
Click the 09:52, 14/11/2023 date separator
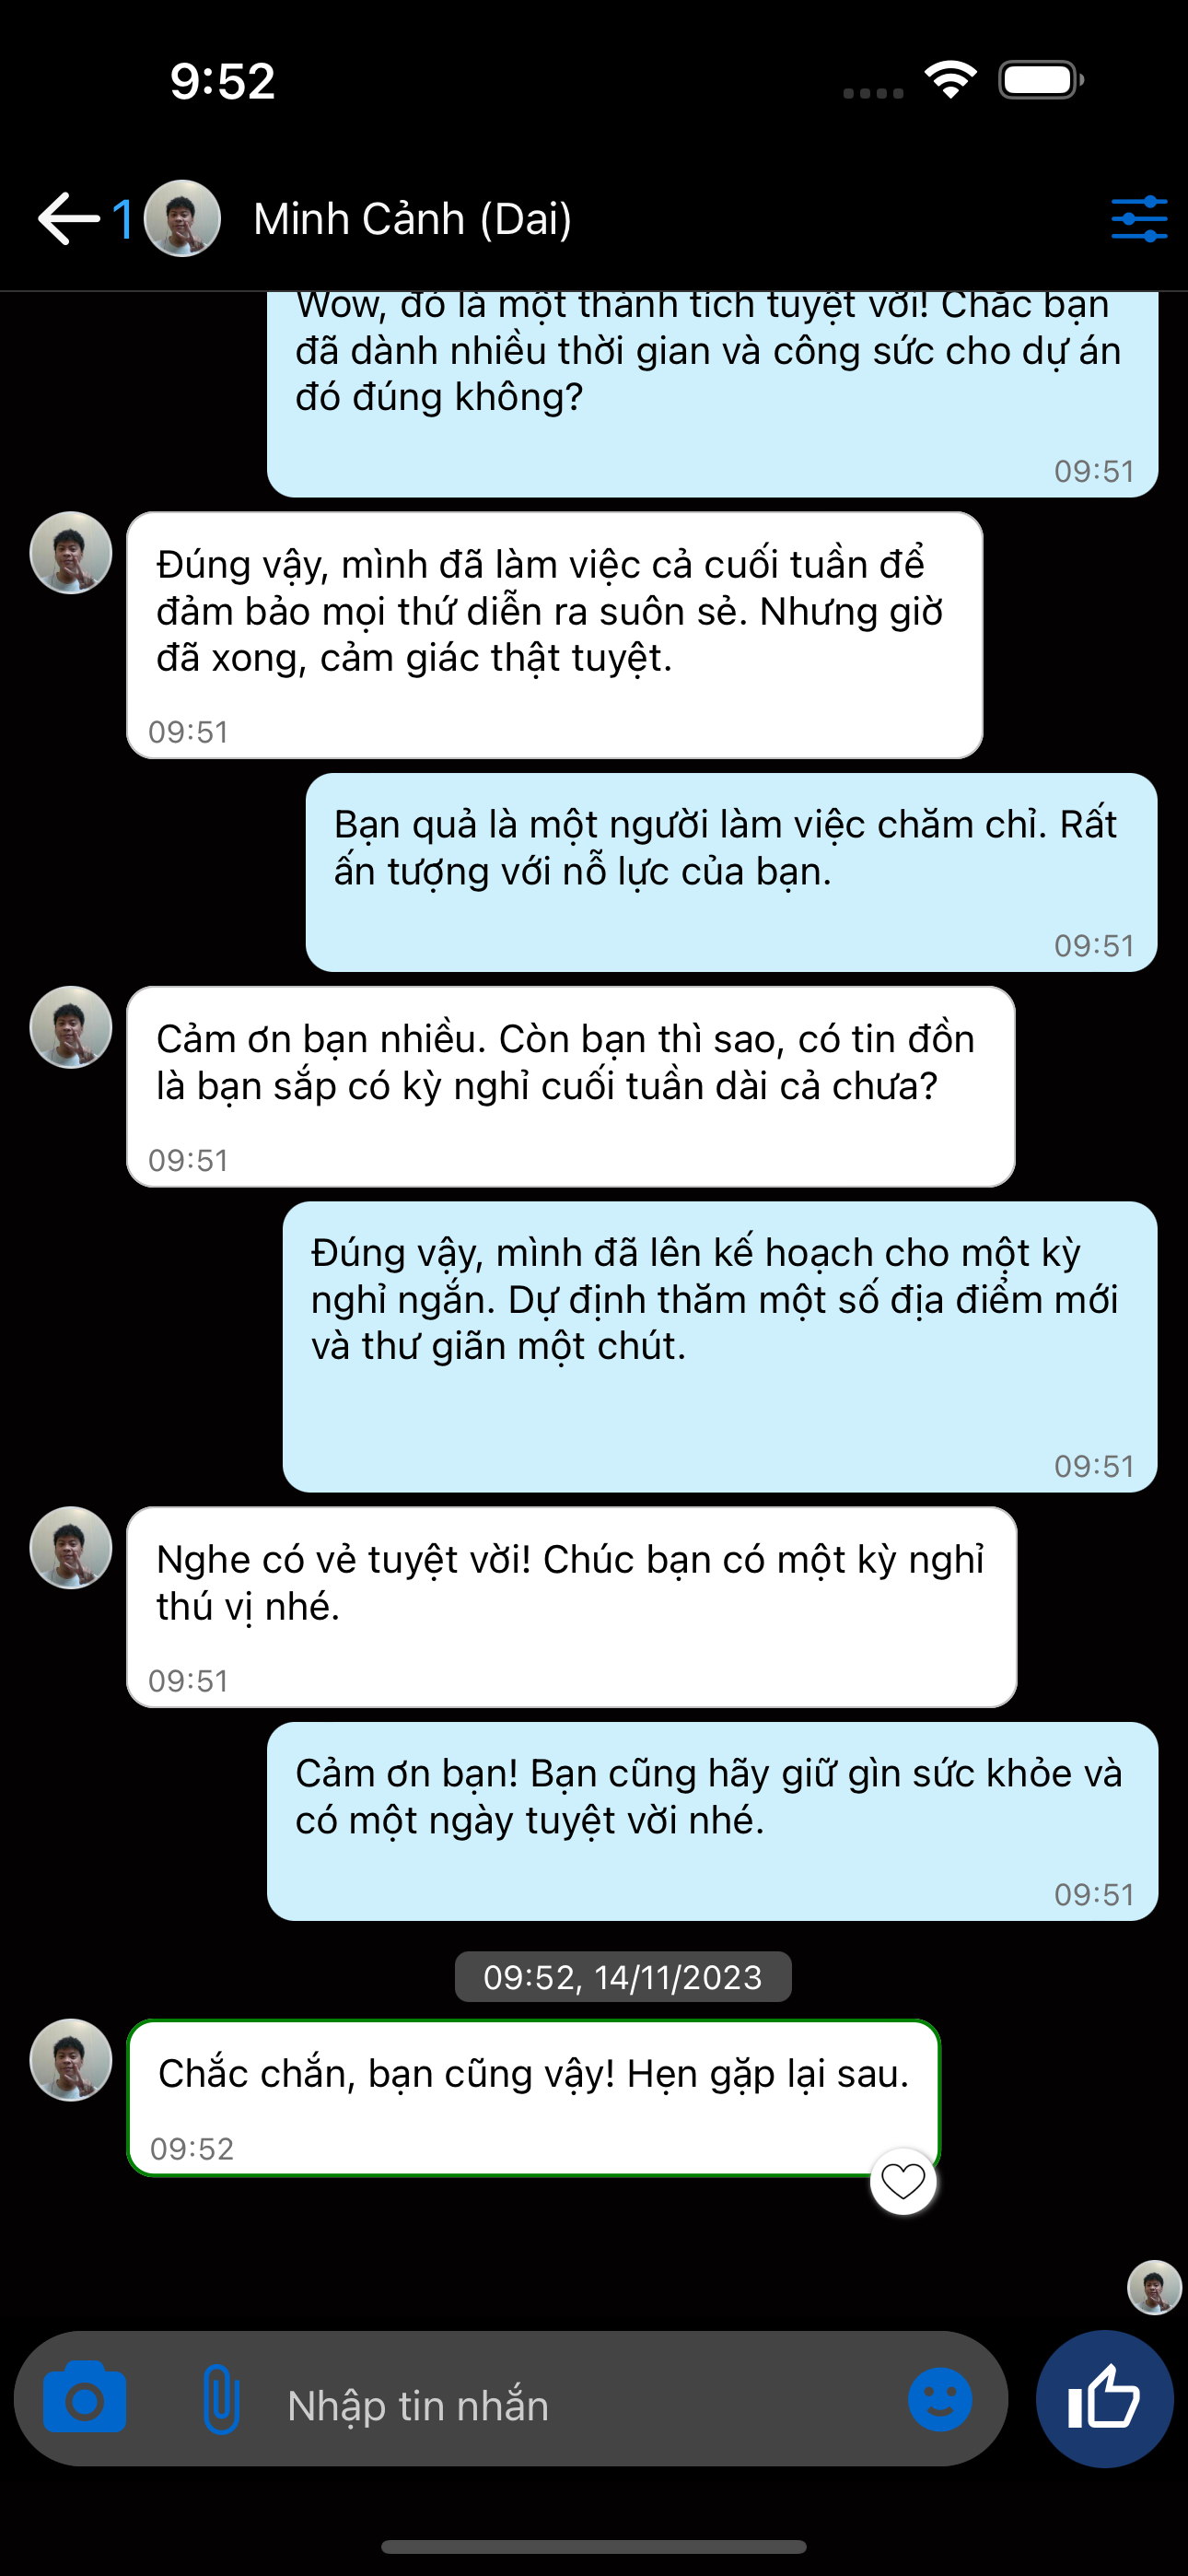coord(623,1976)
